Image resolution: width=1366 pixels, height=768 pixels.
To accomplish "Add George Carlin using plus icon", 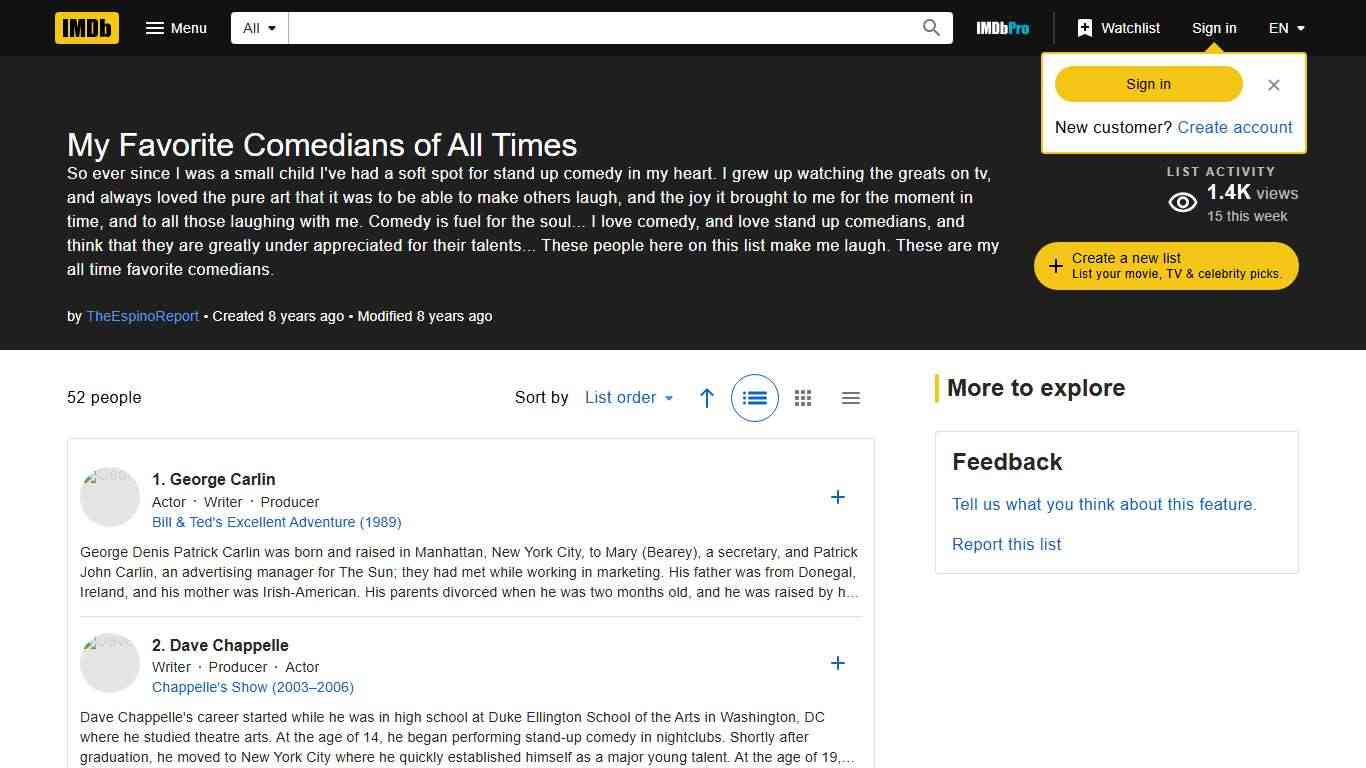I will (838, 497).
